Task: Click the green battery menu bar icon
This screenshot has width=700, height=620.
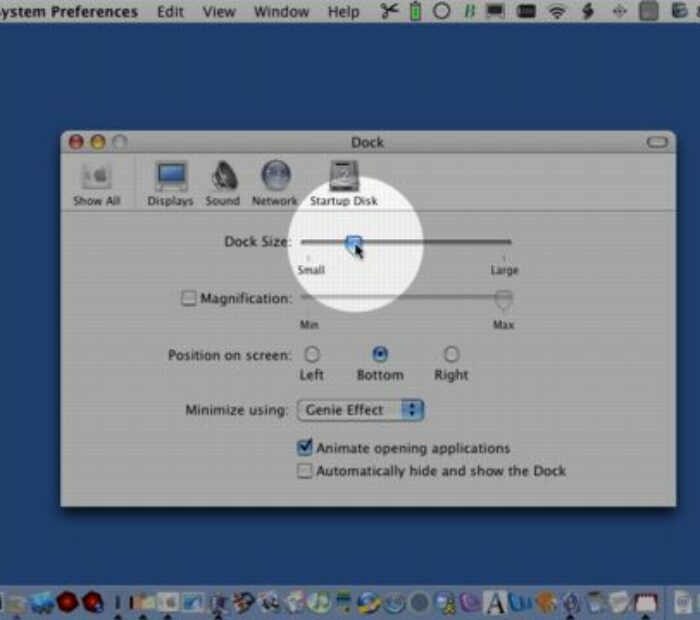Action: click(415, 11)
